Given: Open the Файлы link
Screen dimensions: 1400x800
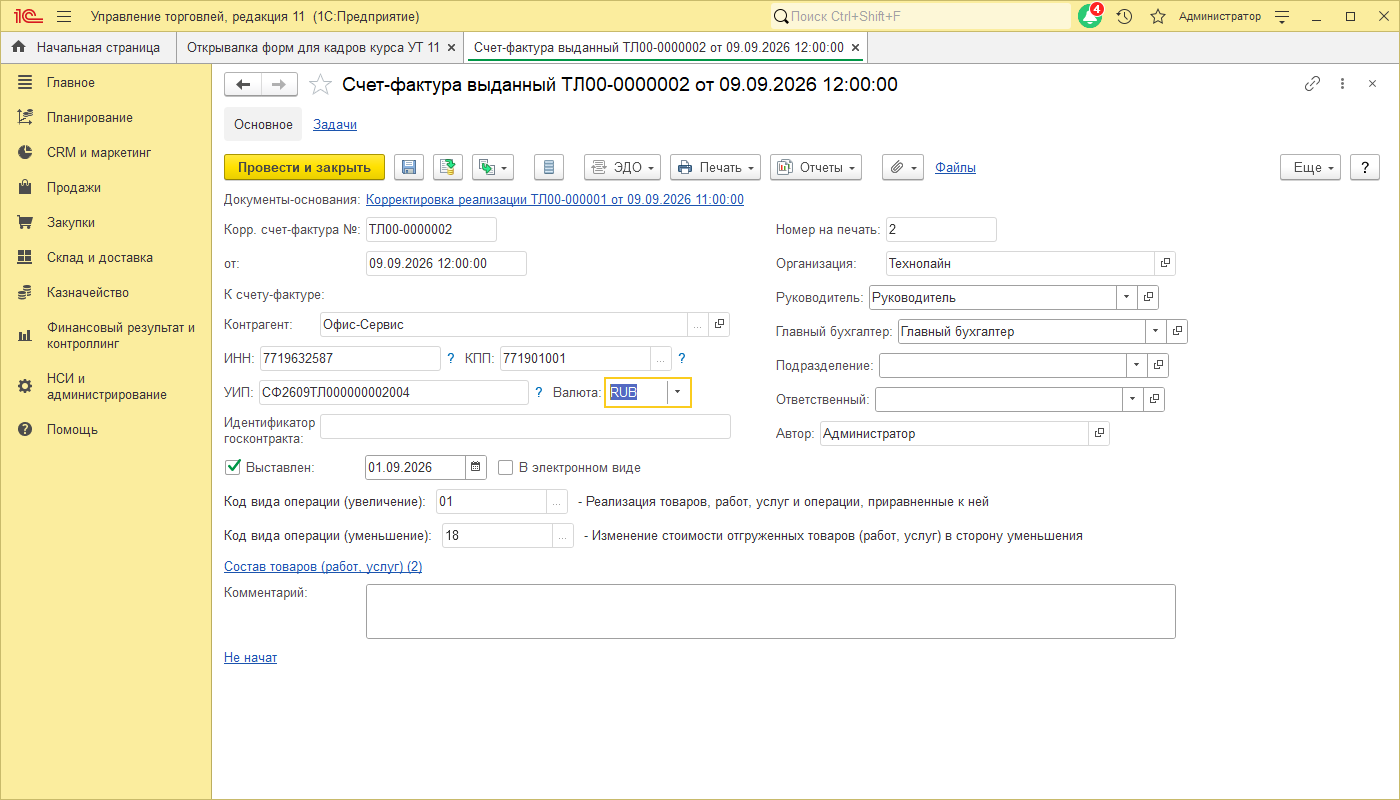Looking at the screenshot, I should coord(955,168).
